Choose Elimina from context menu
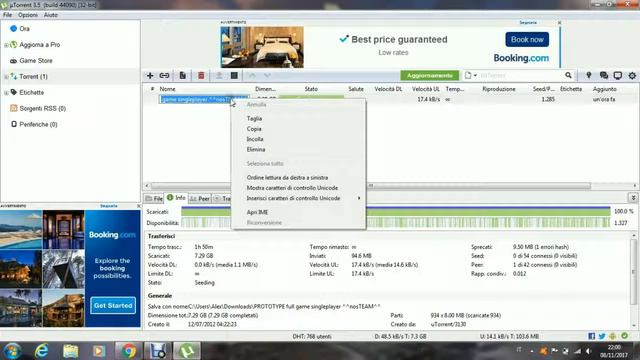The image size is (640, 360). pyautogui.click(x=256, y=149)
